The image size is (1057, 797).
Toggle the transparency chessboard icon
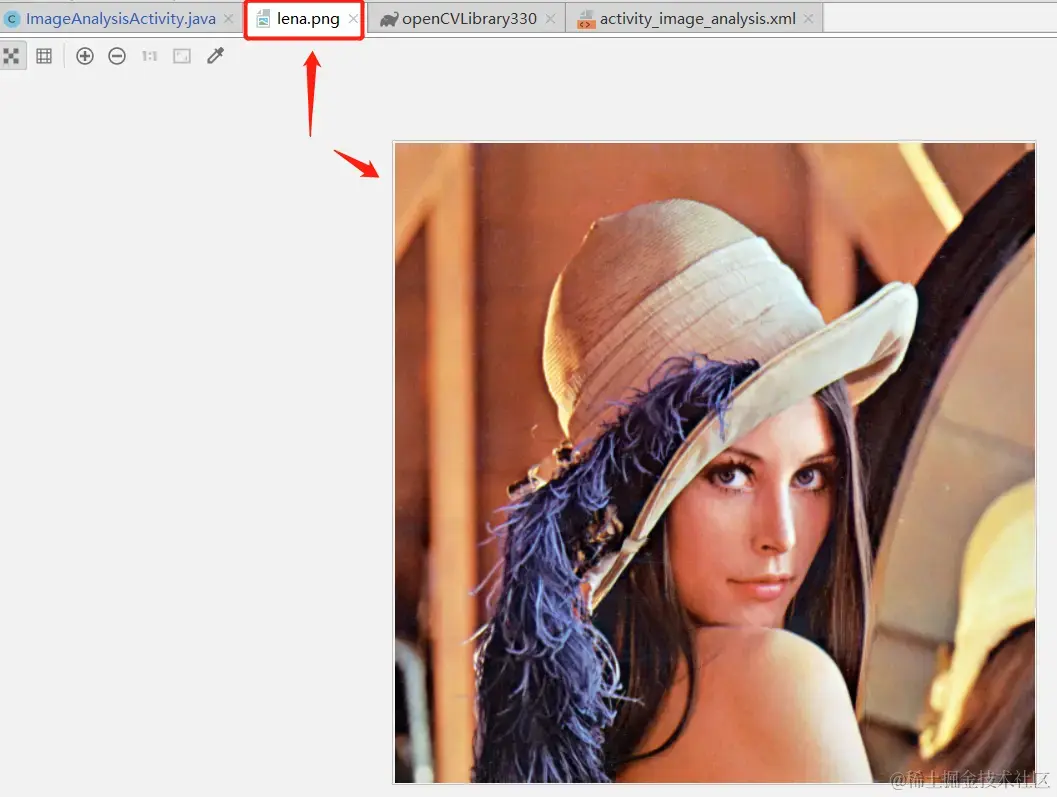tap(11, 56)
